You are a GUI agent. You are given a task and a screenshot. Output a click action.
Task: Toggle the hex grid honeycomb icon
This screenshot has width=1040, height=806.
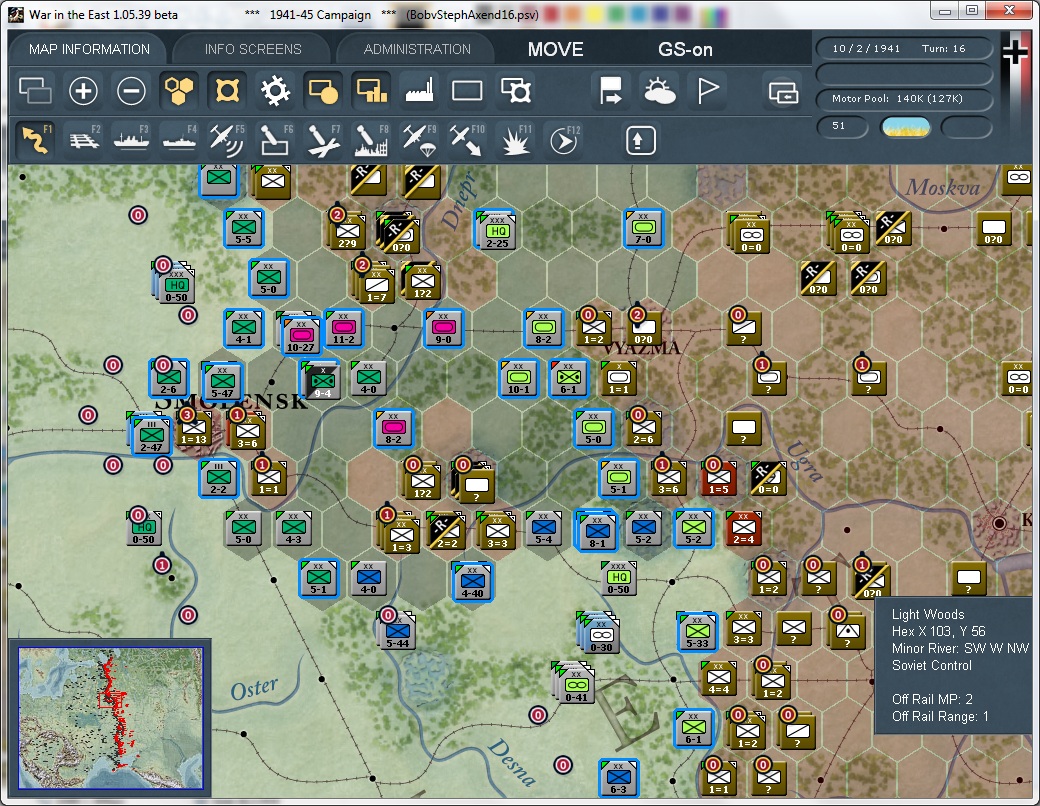[x=179, y=90]
